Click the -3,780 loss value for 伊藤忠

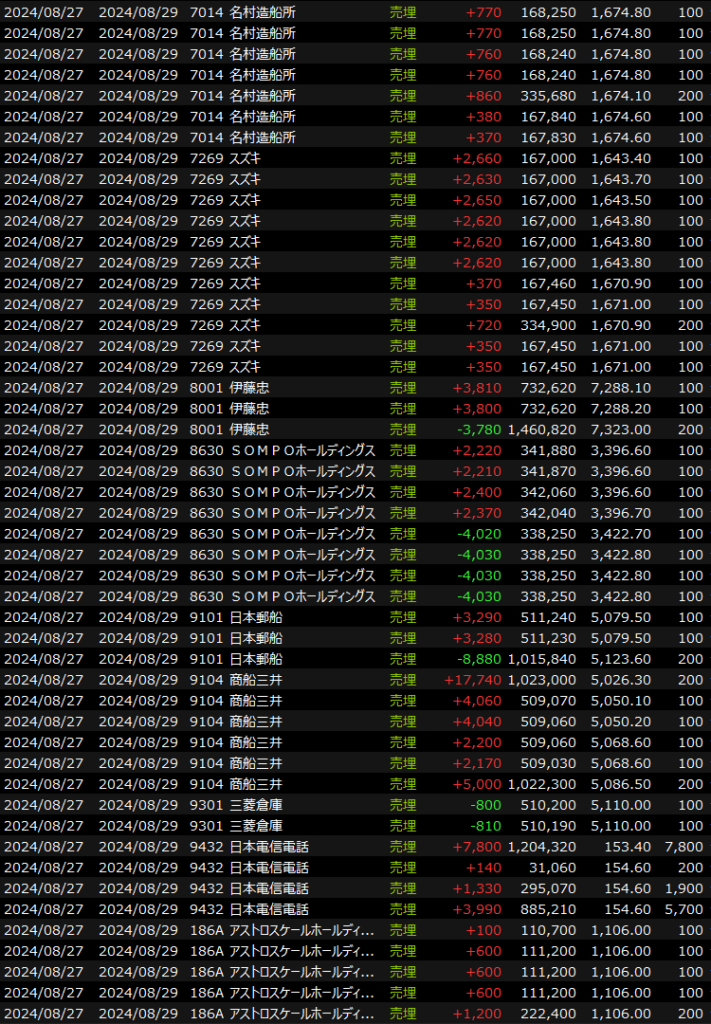[479, 429]
